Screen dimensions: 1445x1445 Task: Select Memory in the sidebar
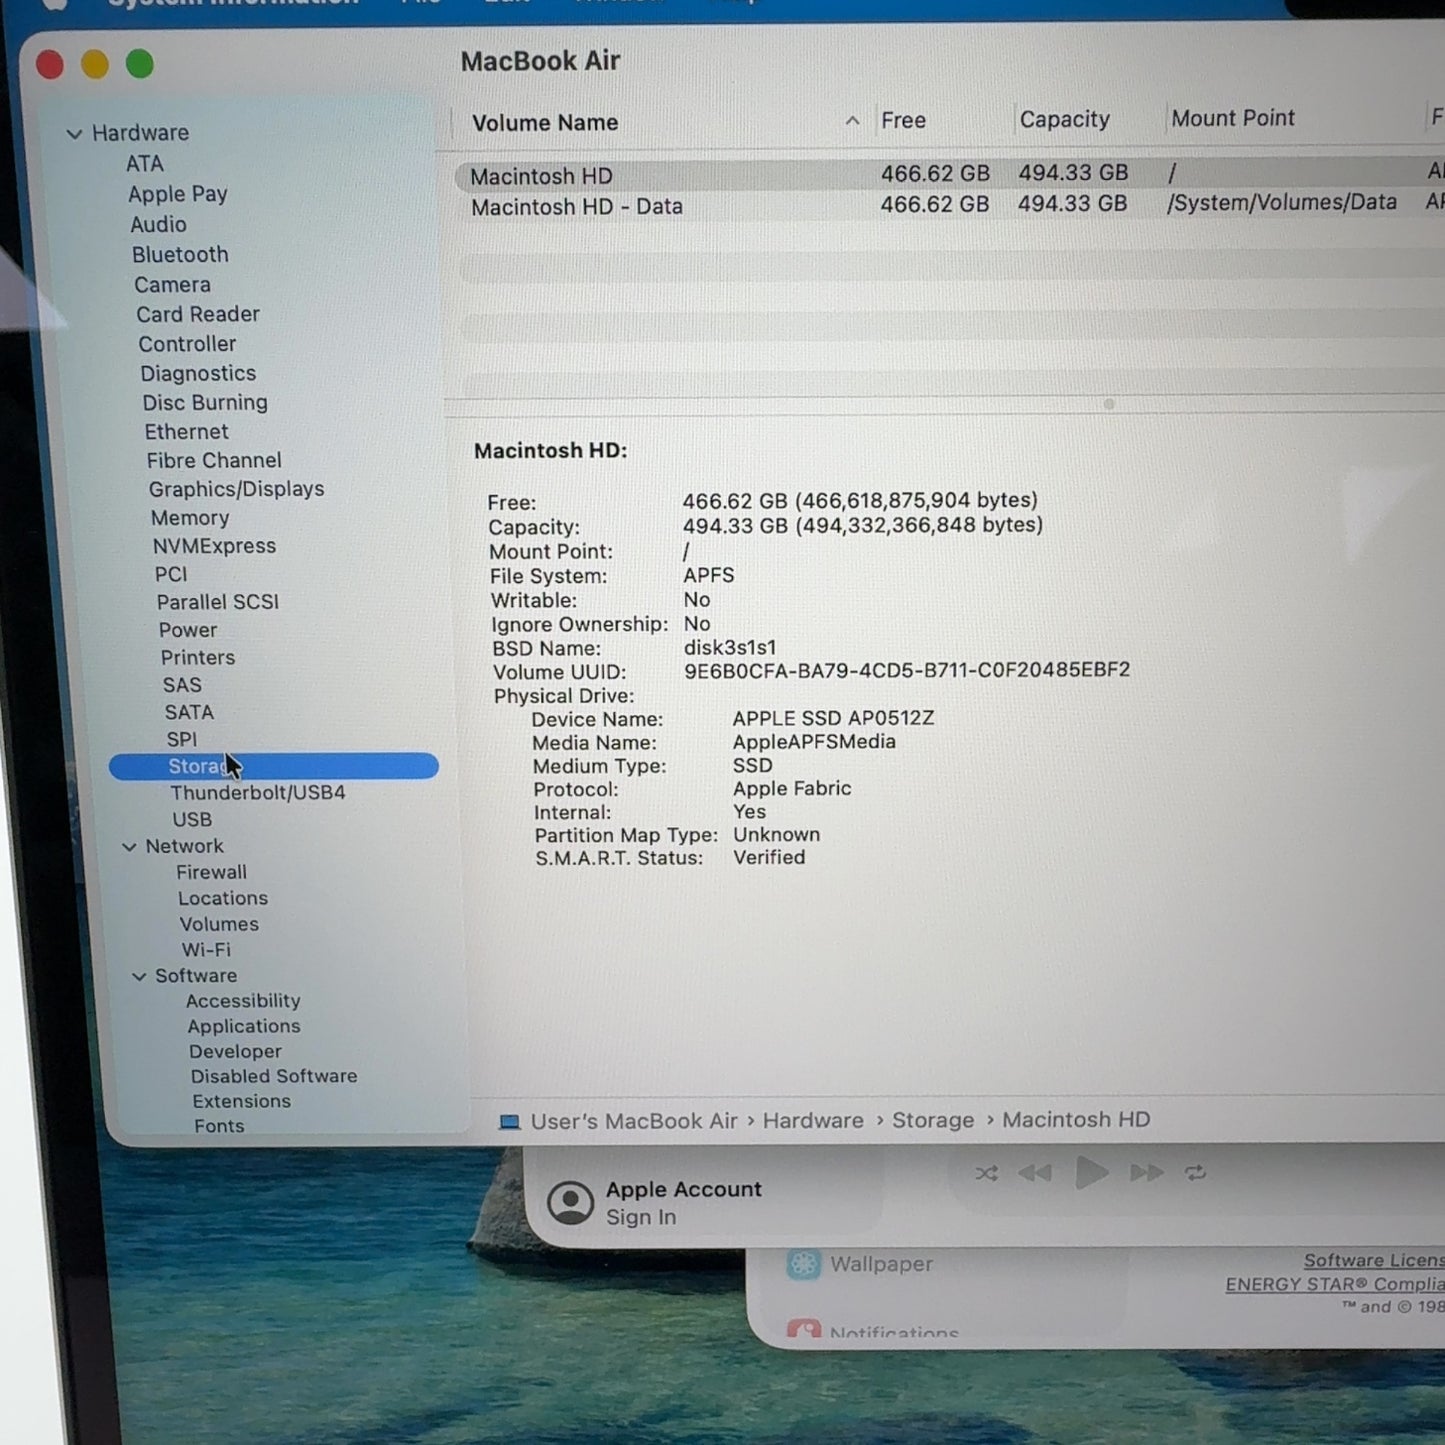point(190,518)
